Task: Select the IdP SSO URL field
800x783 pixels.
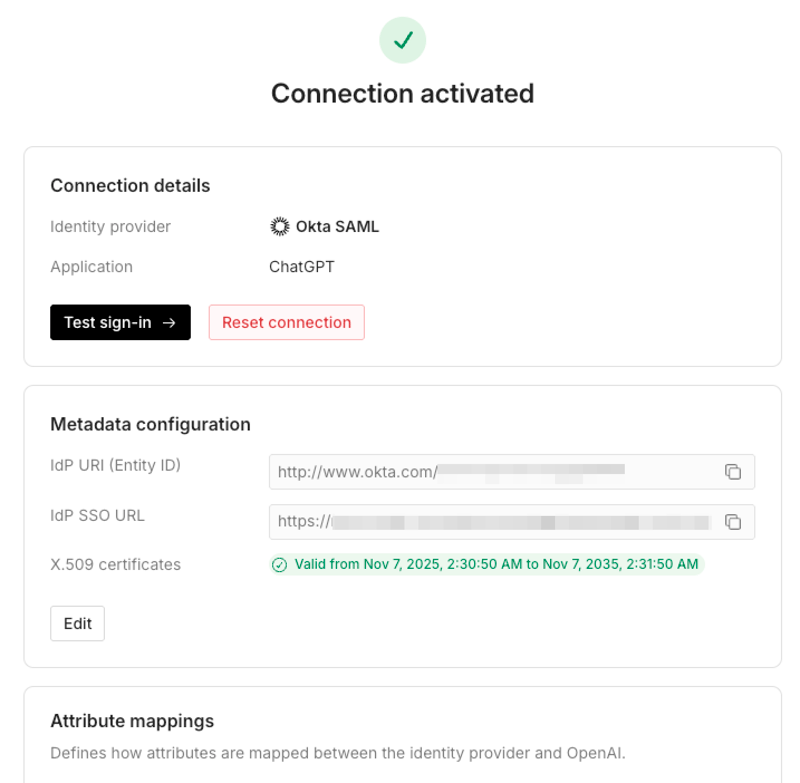Action: [x=490, y=522]
